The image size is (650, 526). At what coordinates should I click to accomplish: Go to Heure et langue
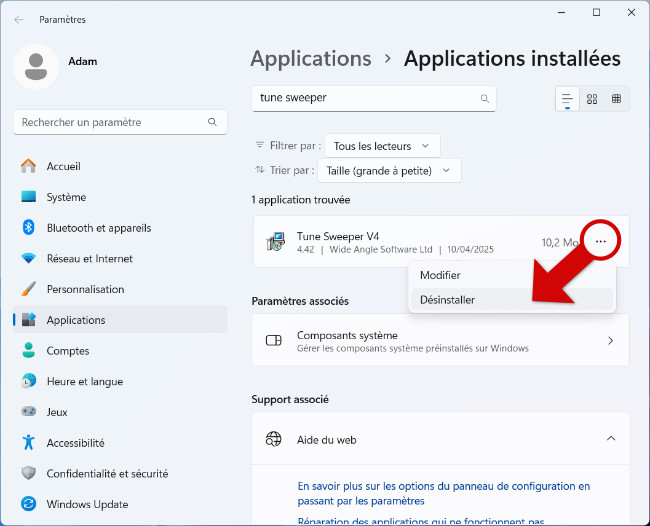click(x=120, y=381)
